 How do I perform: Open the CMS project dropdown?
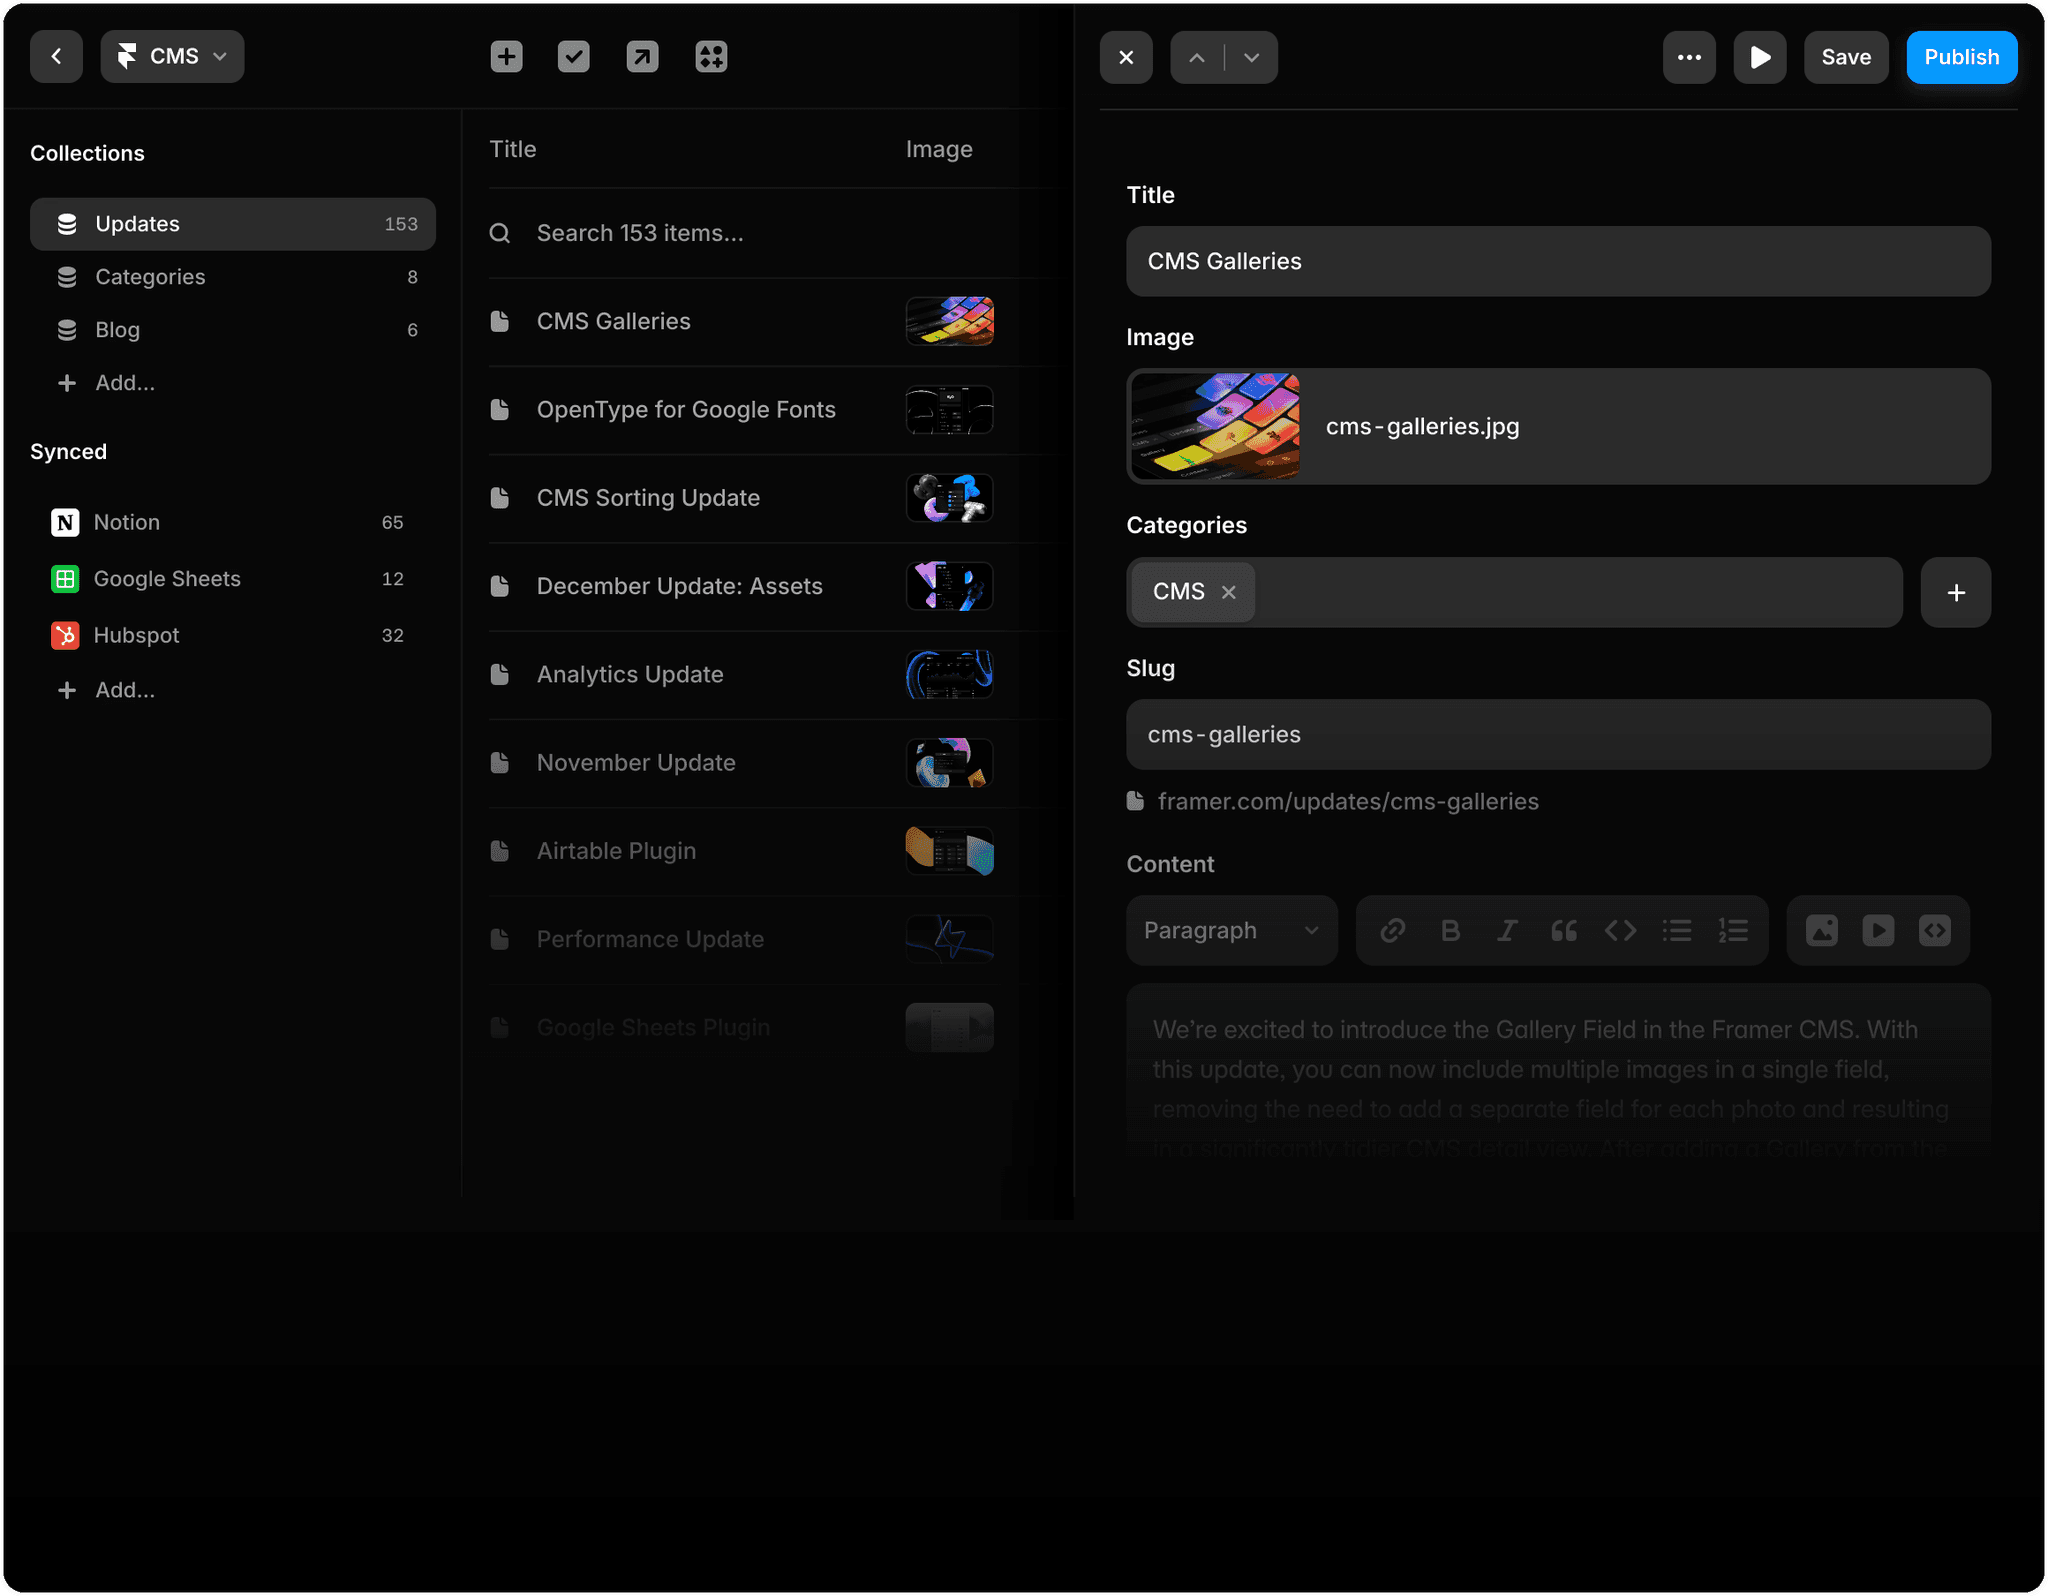172,57
